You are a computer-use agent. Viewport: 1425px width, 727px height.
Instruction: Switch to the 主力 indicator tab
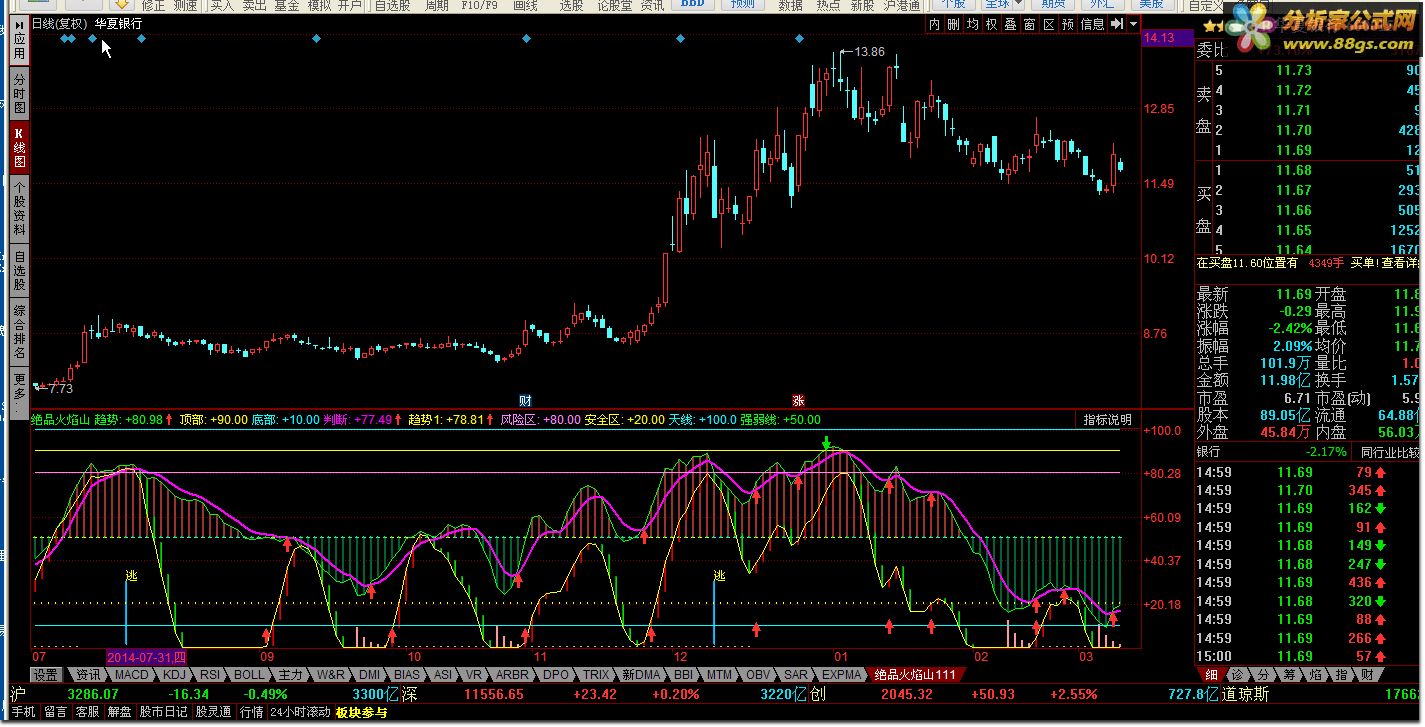[x=290, y=675]
